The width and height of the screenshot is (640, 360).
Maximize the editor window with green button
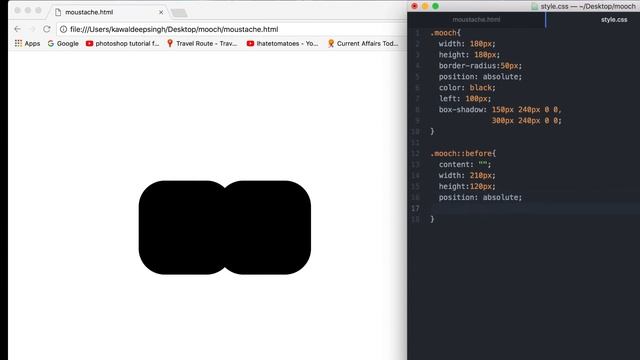coord(436,6)
